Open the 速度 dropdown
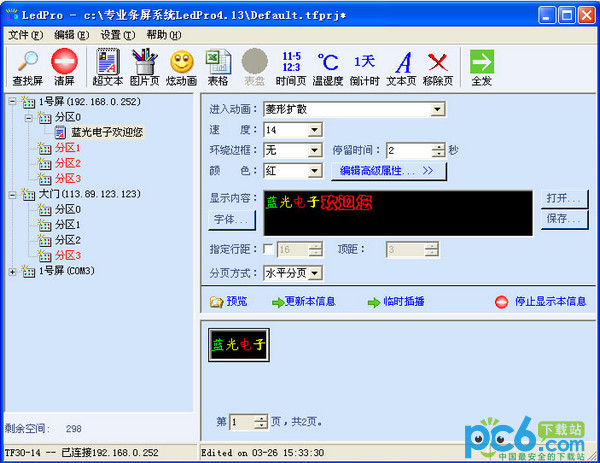 315,130
